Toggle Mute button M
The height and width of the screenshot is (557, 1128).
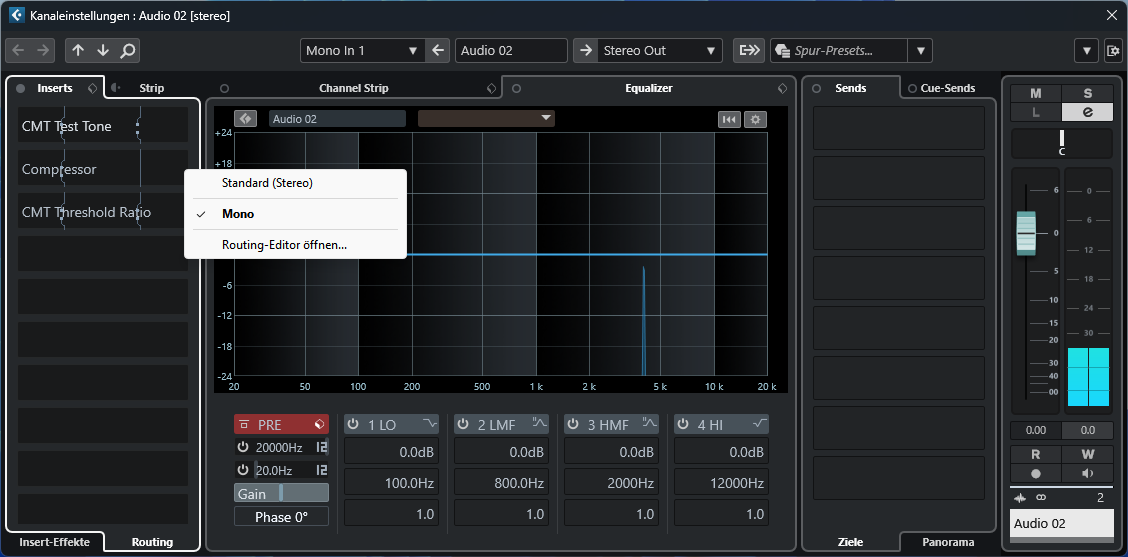point(1036,94)
